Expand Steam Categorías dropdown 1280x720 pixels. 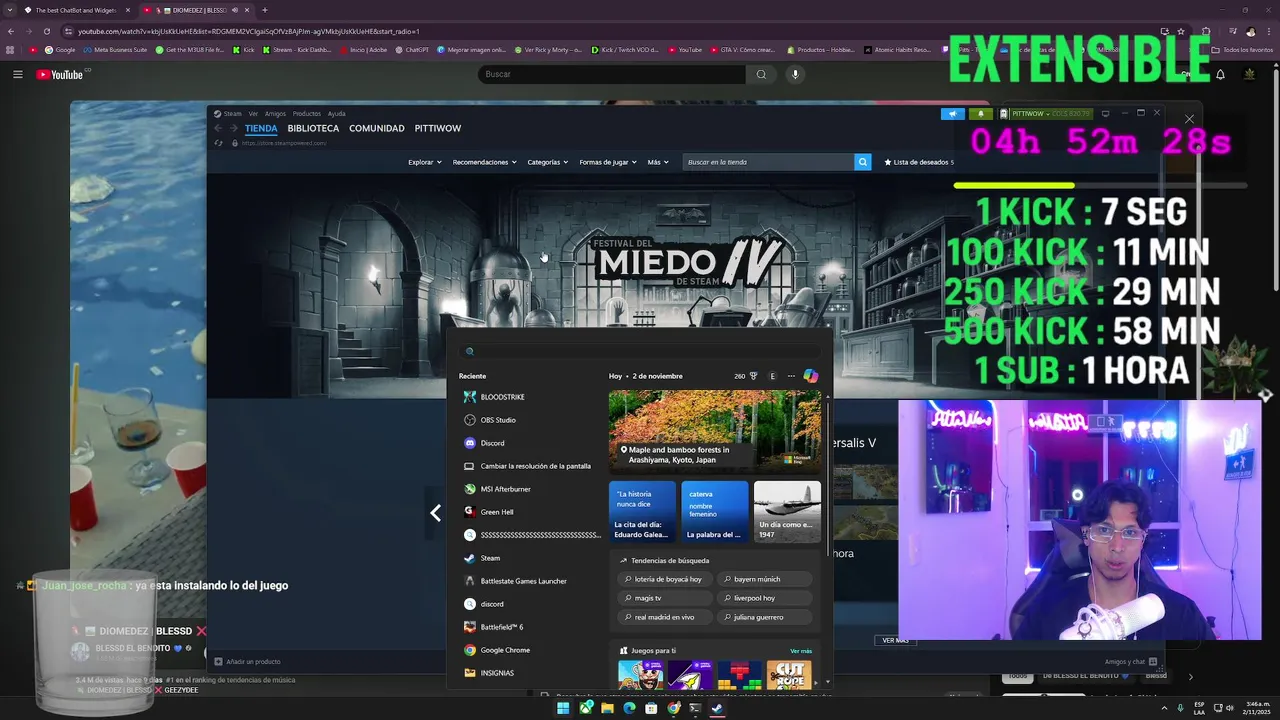[x=547, y=162]
